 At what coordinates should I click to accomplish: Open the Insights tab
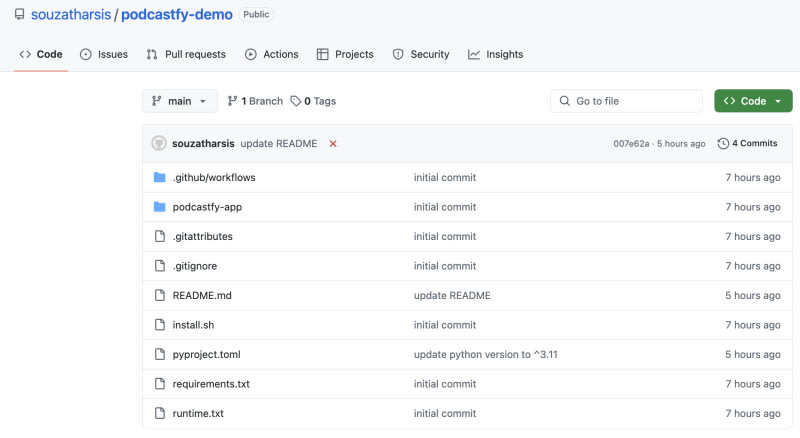coord(495,54)
